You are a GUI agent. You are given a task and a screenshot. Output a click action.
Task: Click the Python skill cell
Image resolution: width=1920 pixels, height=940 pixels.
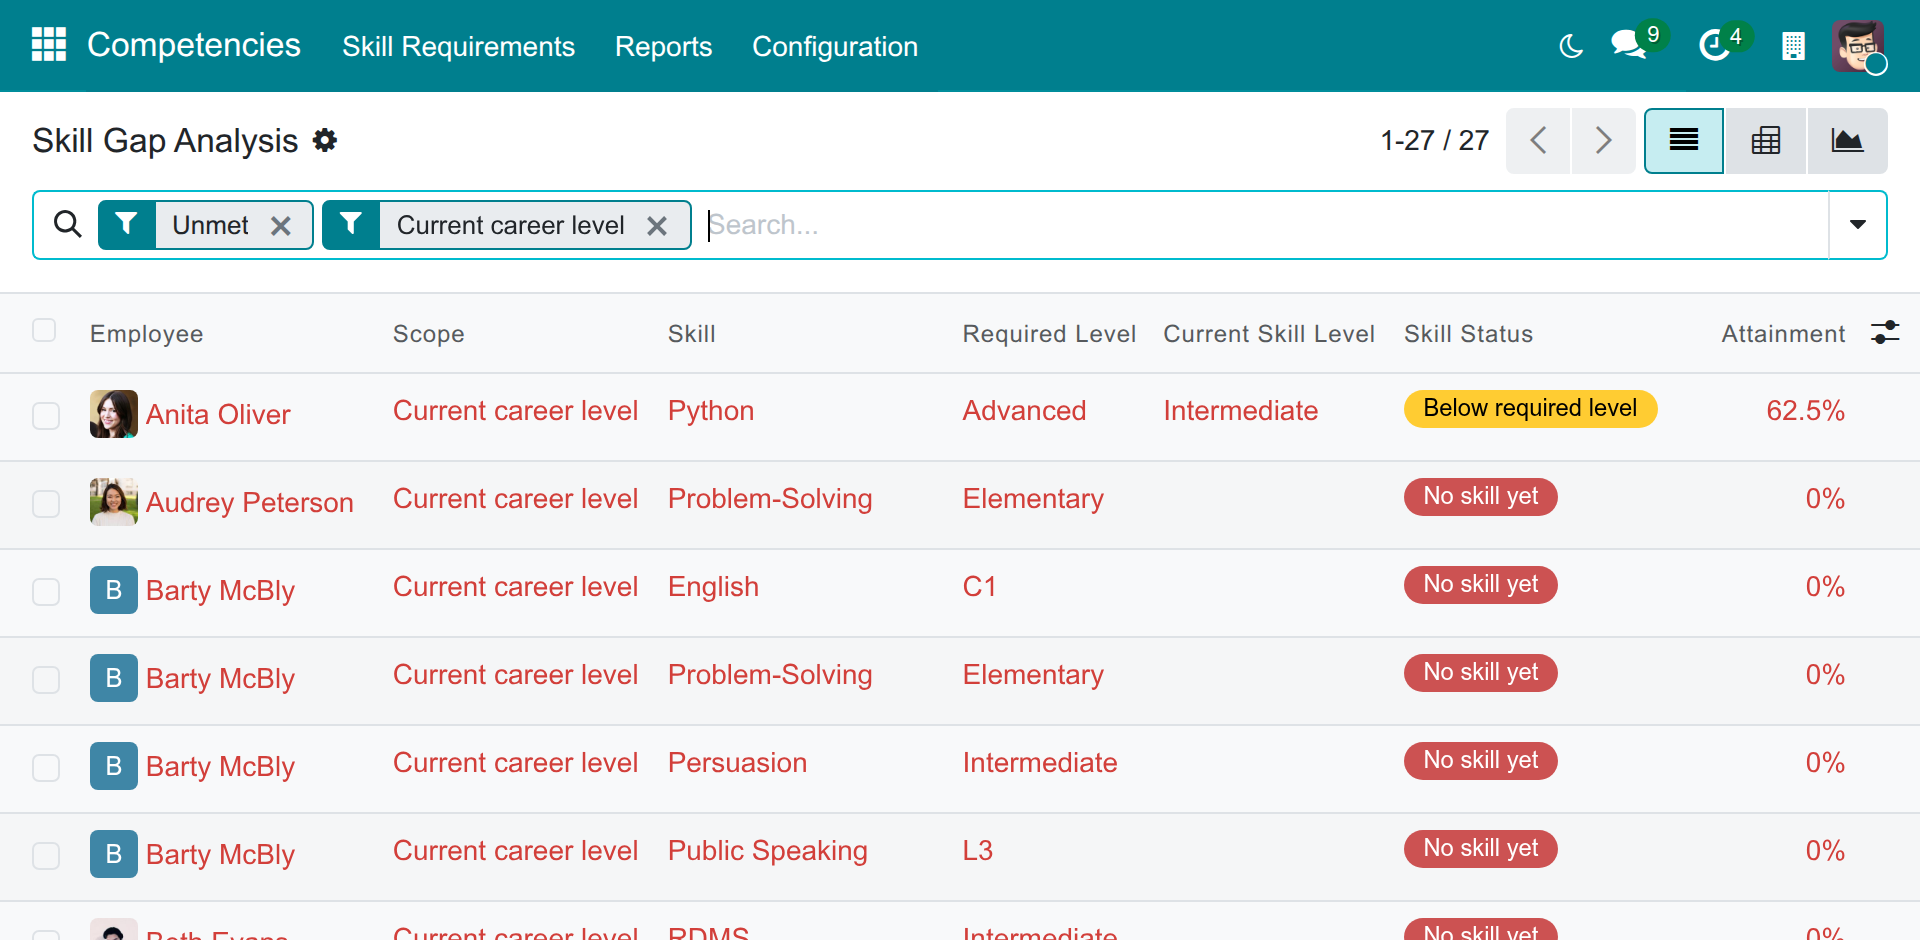[x=711, y=411]
